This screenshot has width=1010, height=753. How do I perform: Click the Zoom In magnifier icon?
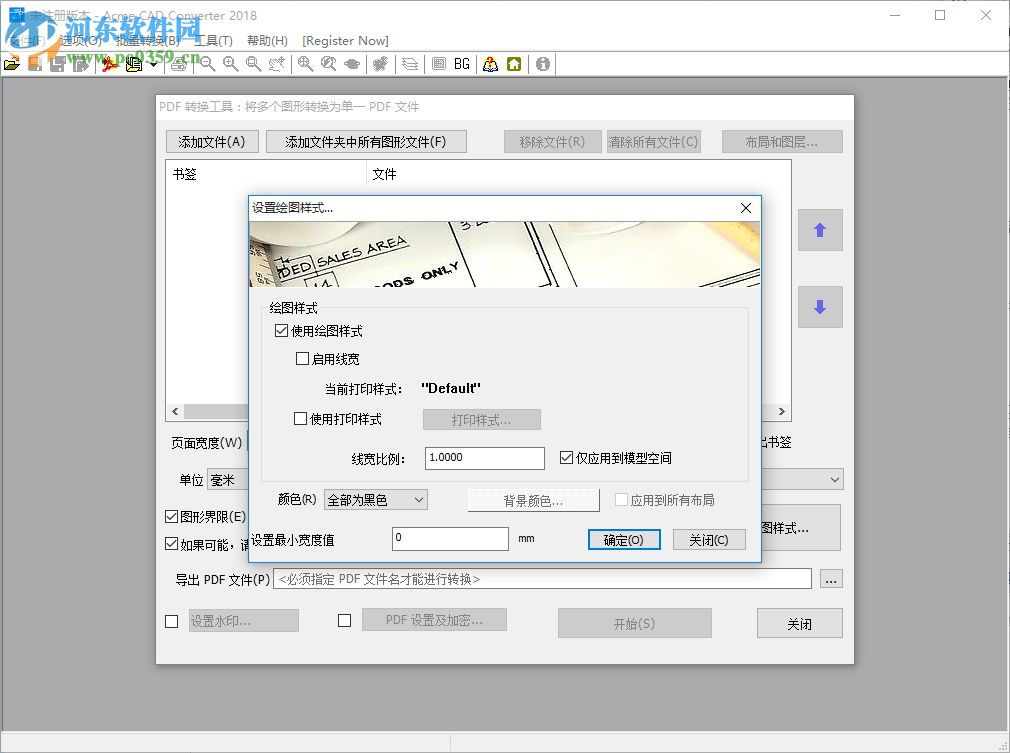229,63
